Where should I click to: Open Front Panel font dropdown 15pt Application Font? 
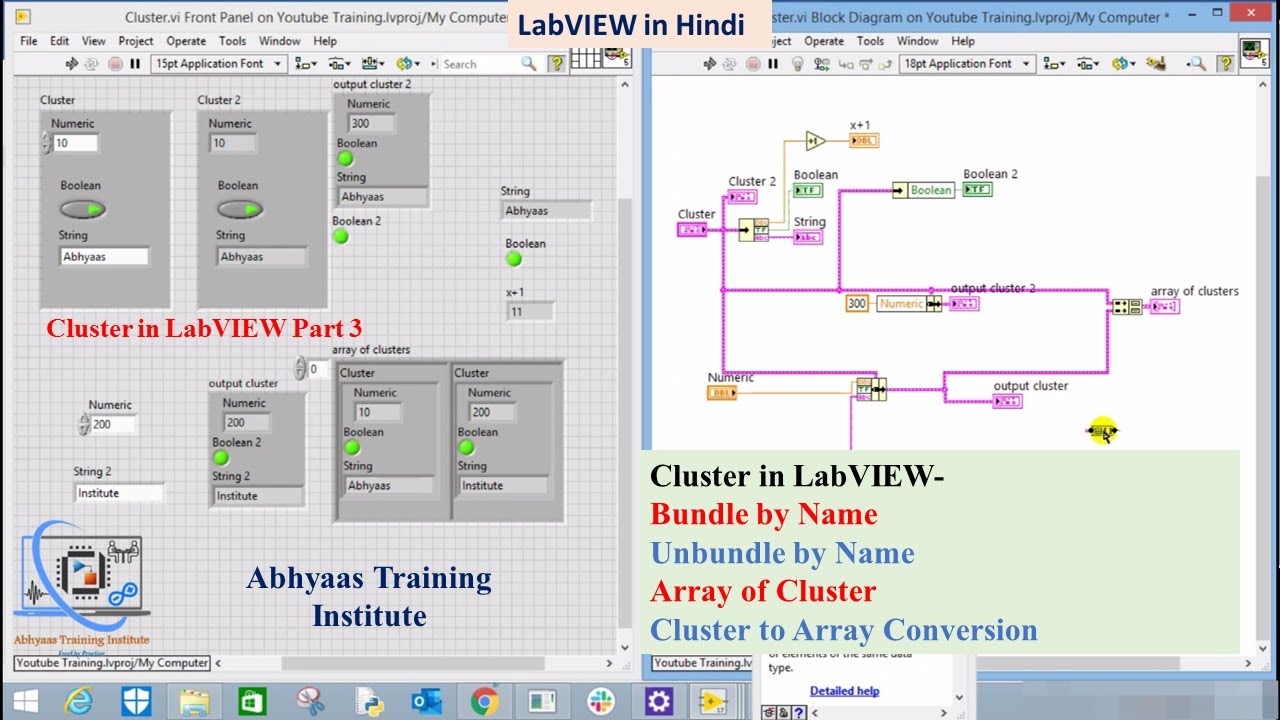pyautogui.click(x=220, y=63)
